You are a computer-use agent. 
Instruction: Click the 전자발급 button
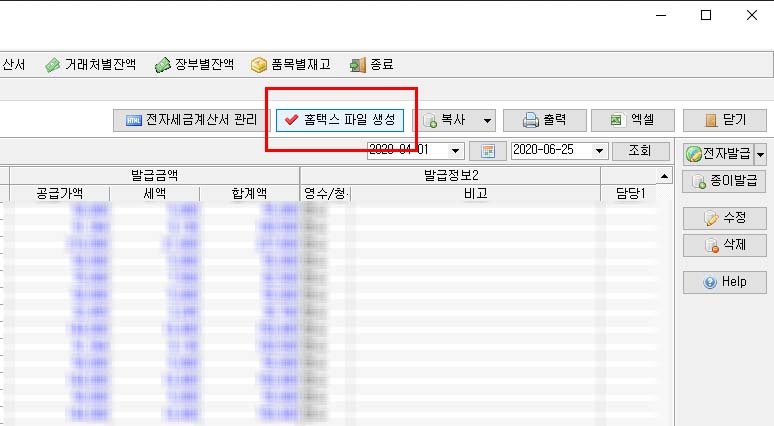point(718,154)
